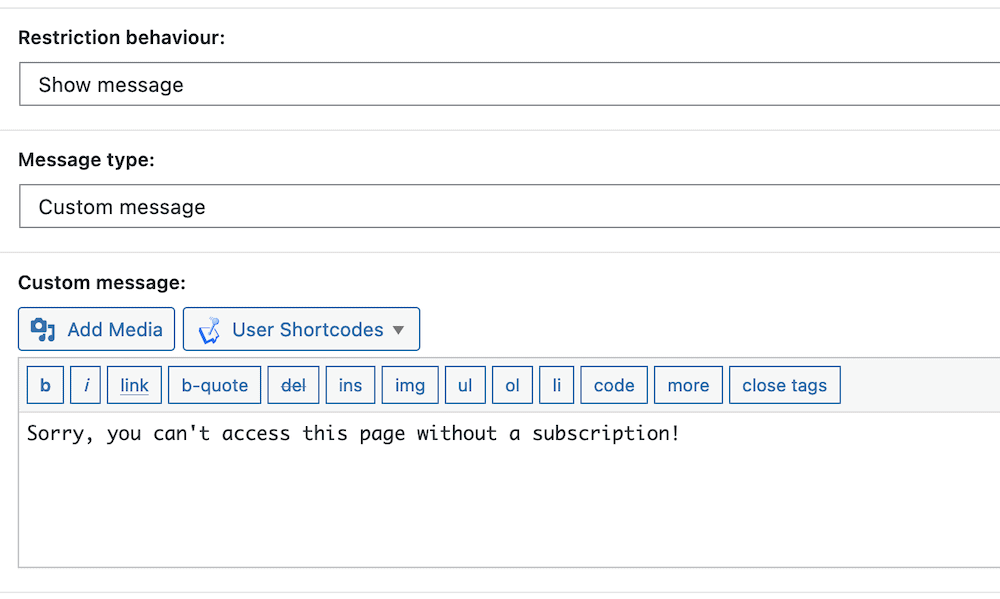Open the Message type dropdown
The width and height of the screenshot is (1000, 599).
point(510,206)
